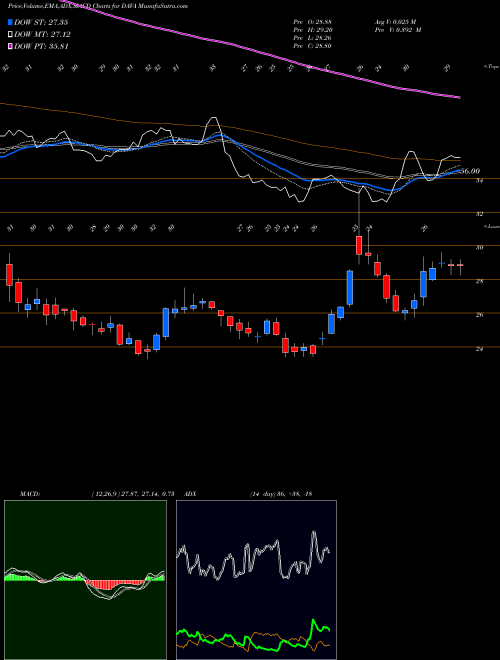Click the ADX (14 day) parameter values
Viewport: 500px width, 660px height.
(x=281, y=494)
